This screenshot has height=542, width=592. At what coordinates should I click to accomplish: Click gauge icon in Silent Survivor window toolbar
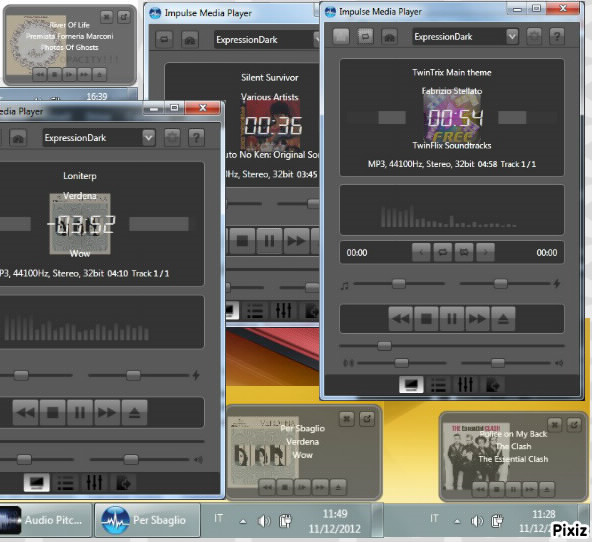point(190,39)
